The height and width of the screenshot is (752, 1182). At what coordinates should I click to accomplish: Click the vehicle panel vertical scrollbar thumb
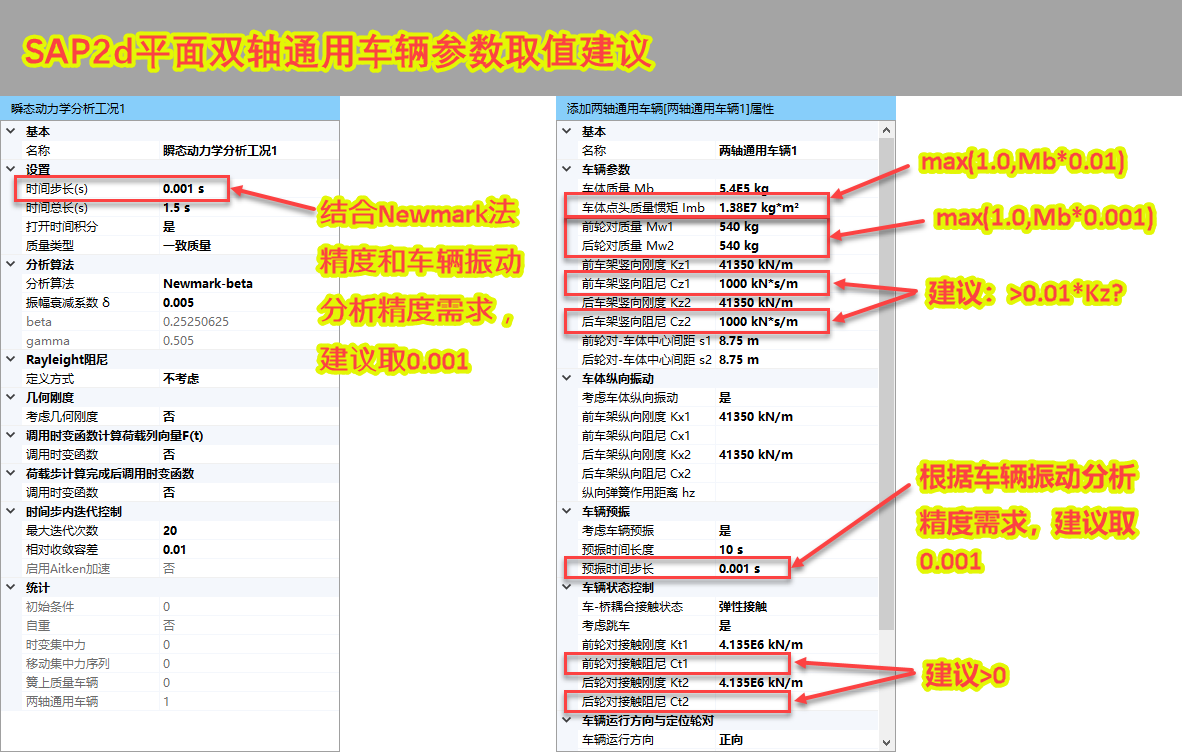pos(886,384)
